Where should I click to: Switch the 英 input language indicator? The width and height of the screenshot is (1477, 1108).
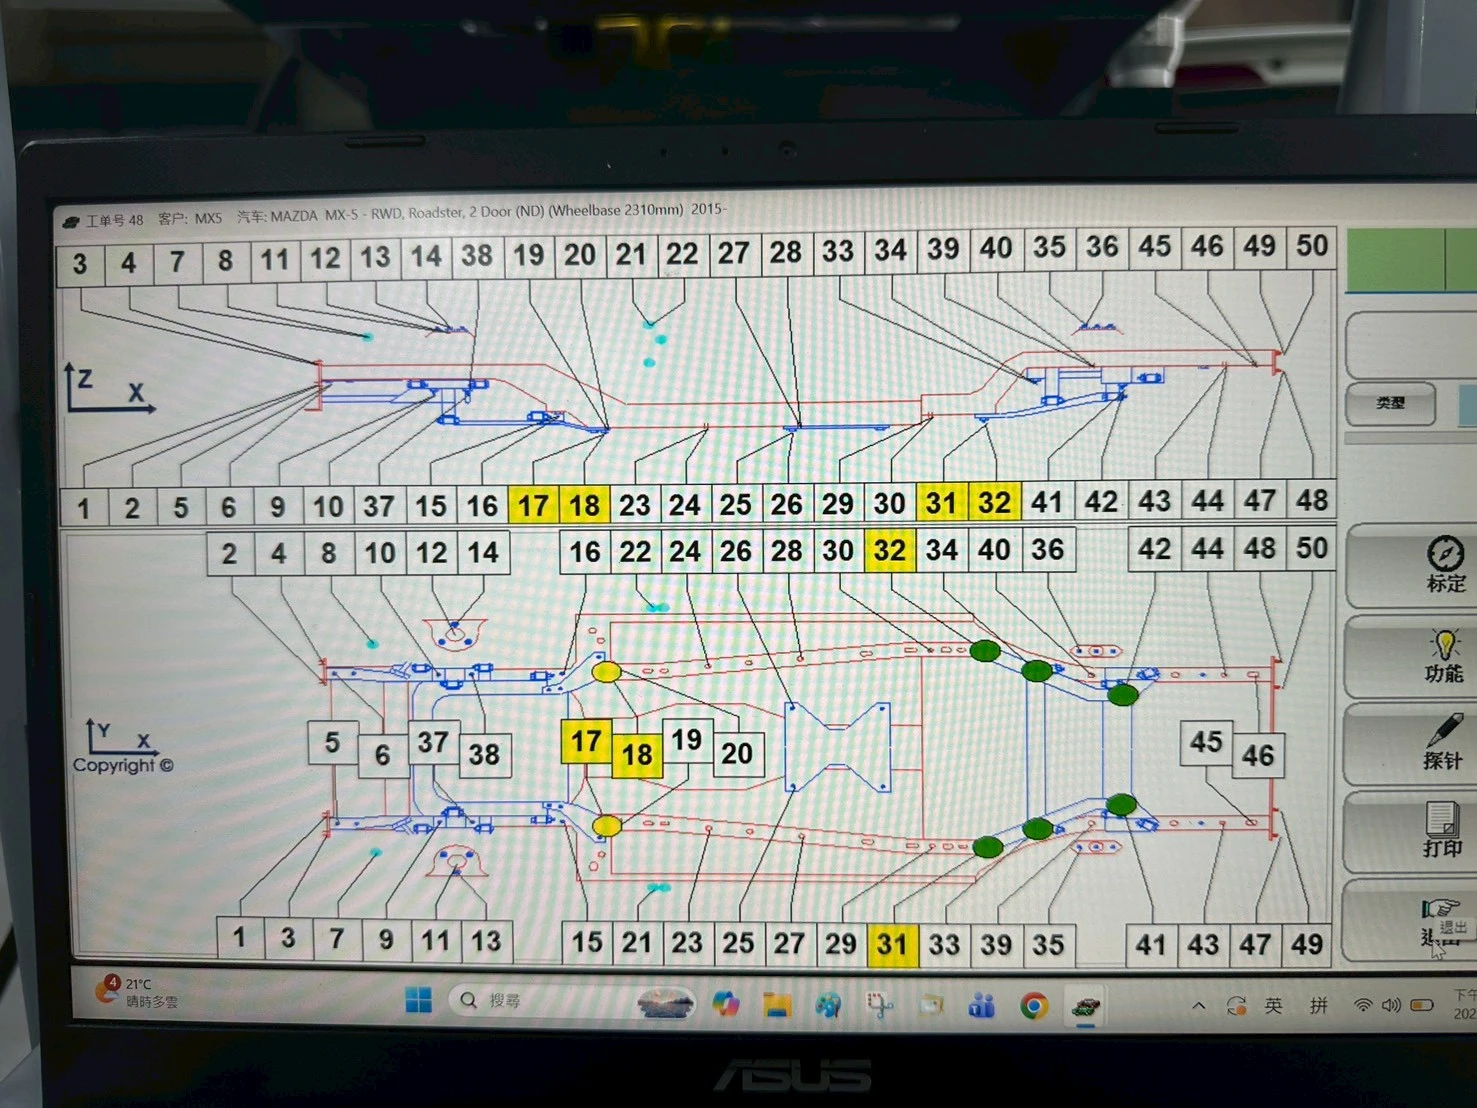coord(1273,1006)
